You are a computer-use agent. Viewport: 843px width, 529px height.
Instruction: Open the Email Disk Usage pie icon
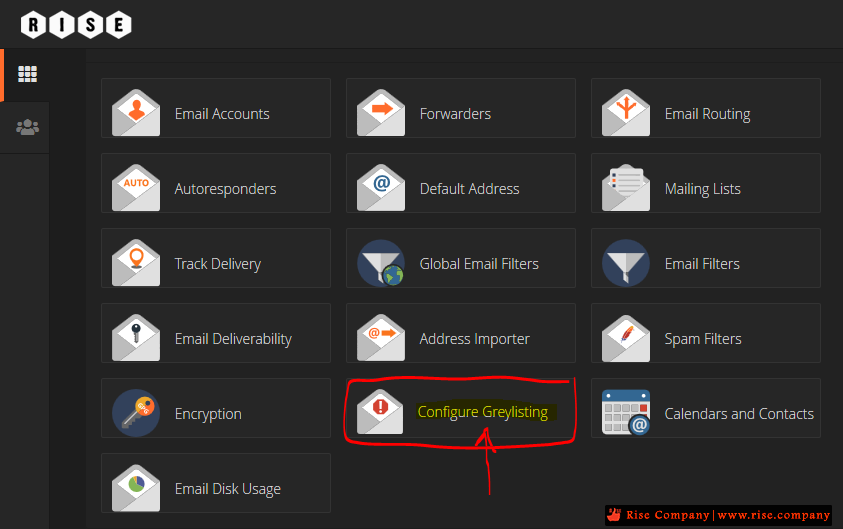(x=136, y=488)
